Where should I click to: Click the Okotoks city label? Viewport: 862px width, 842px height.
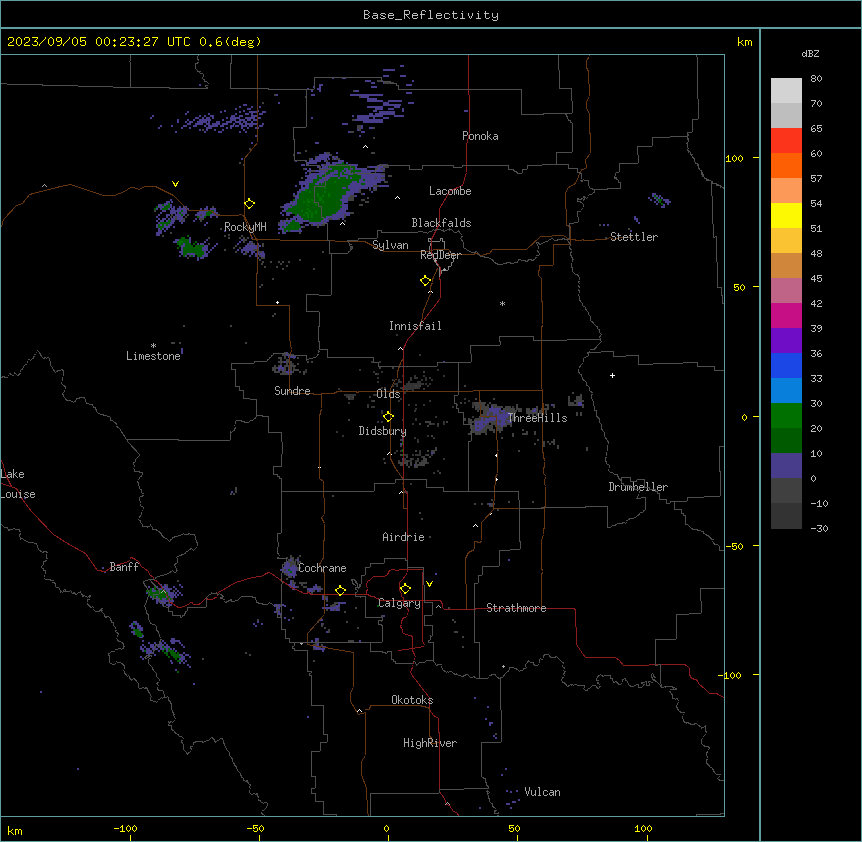pos(412,700)
